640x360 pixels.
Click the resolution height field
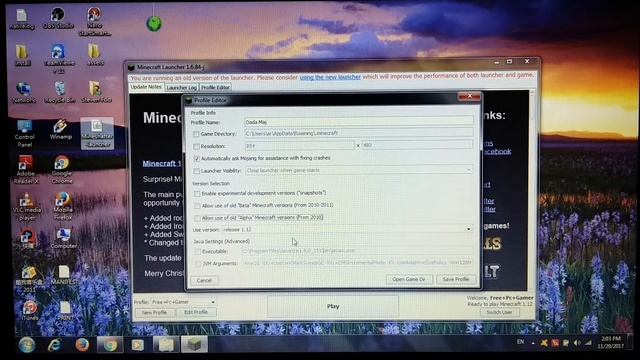click(417, 145)
